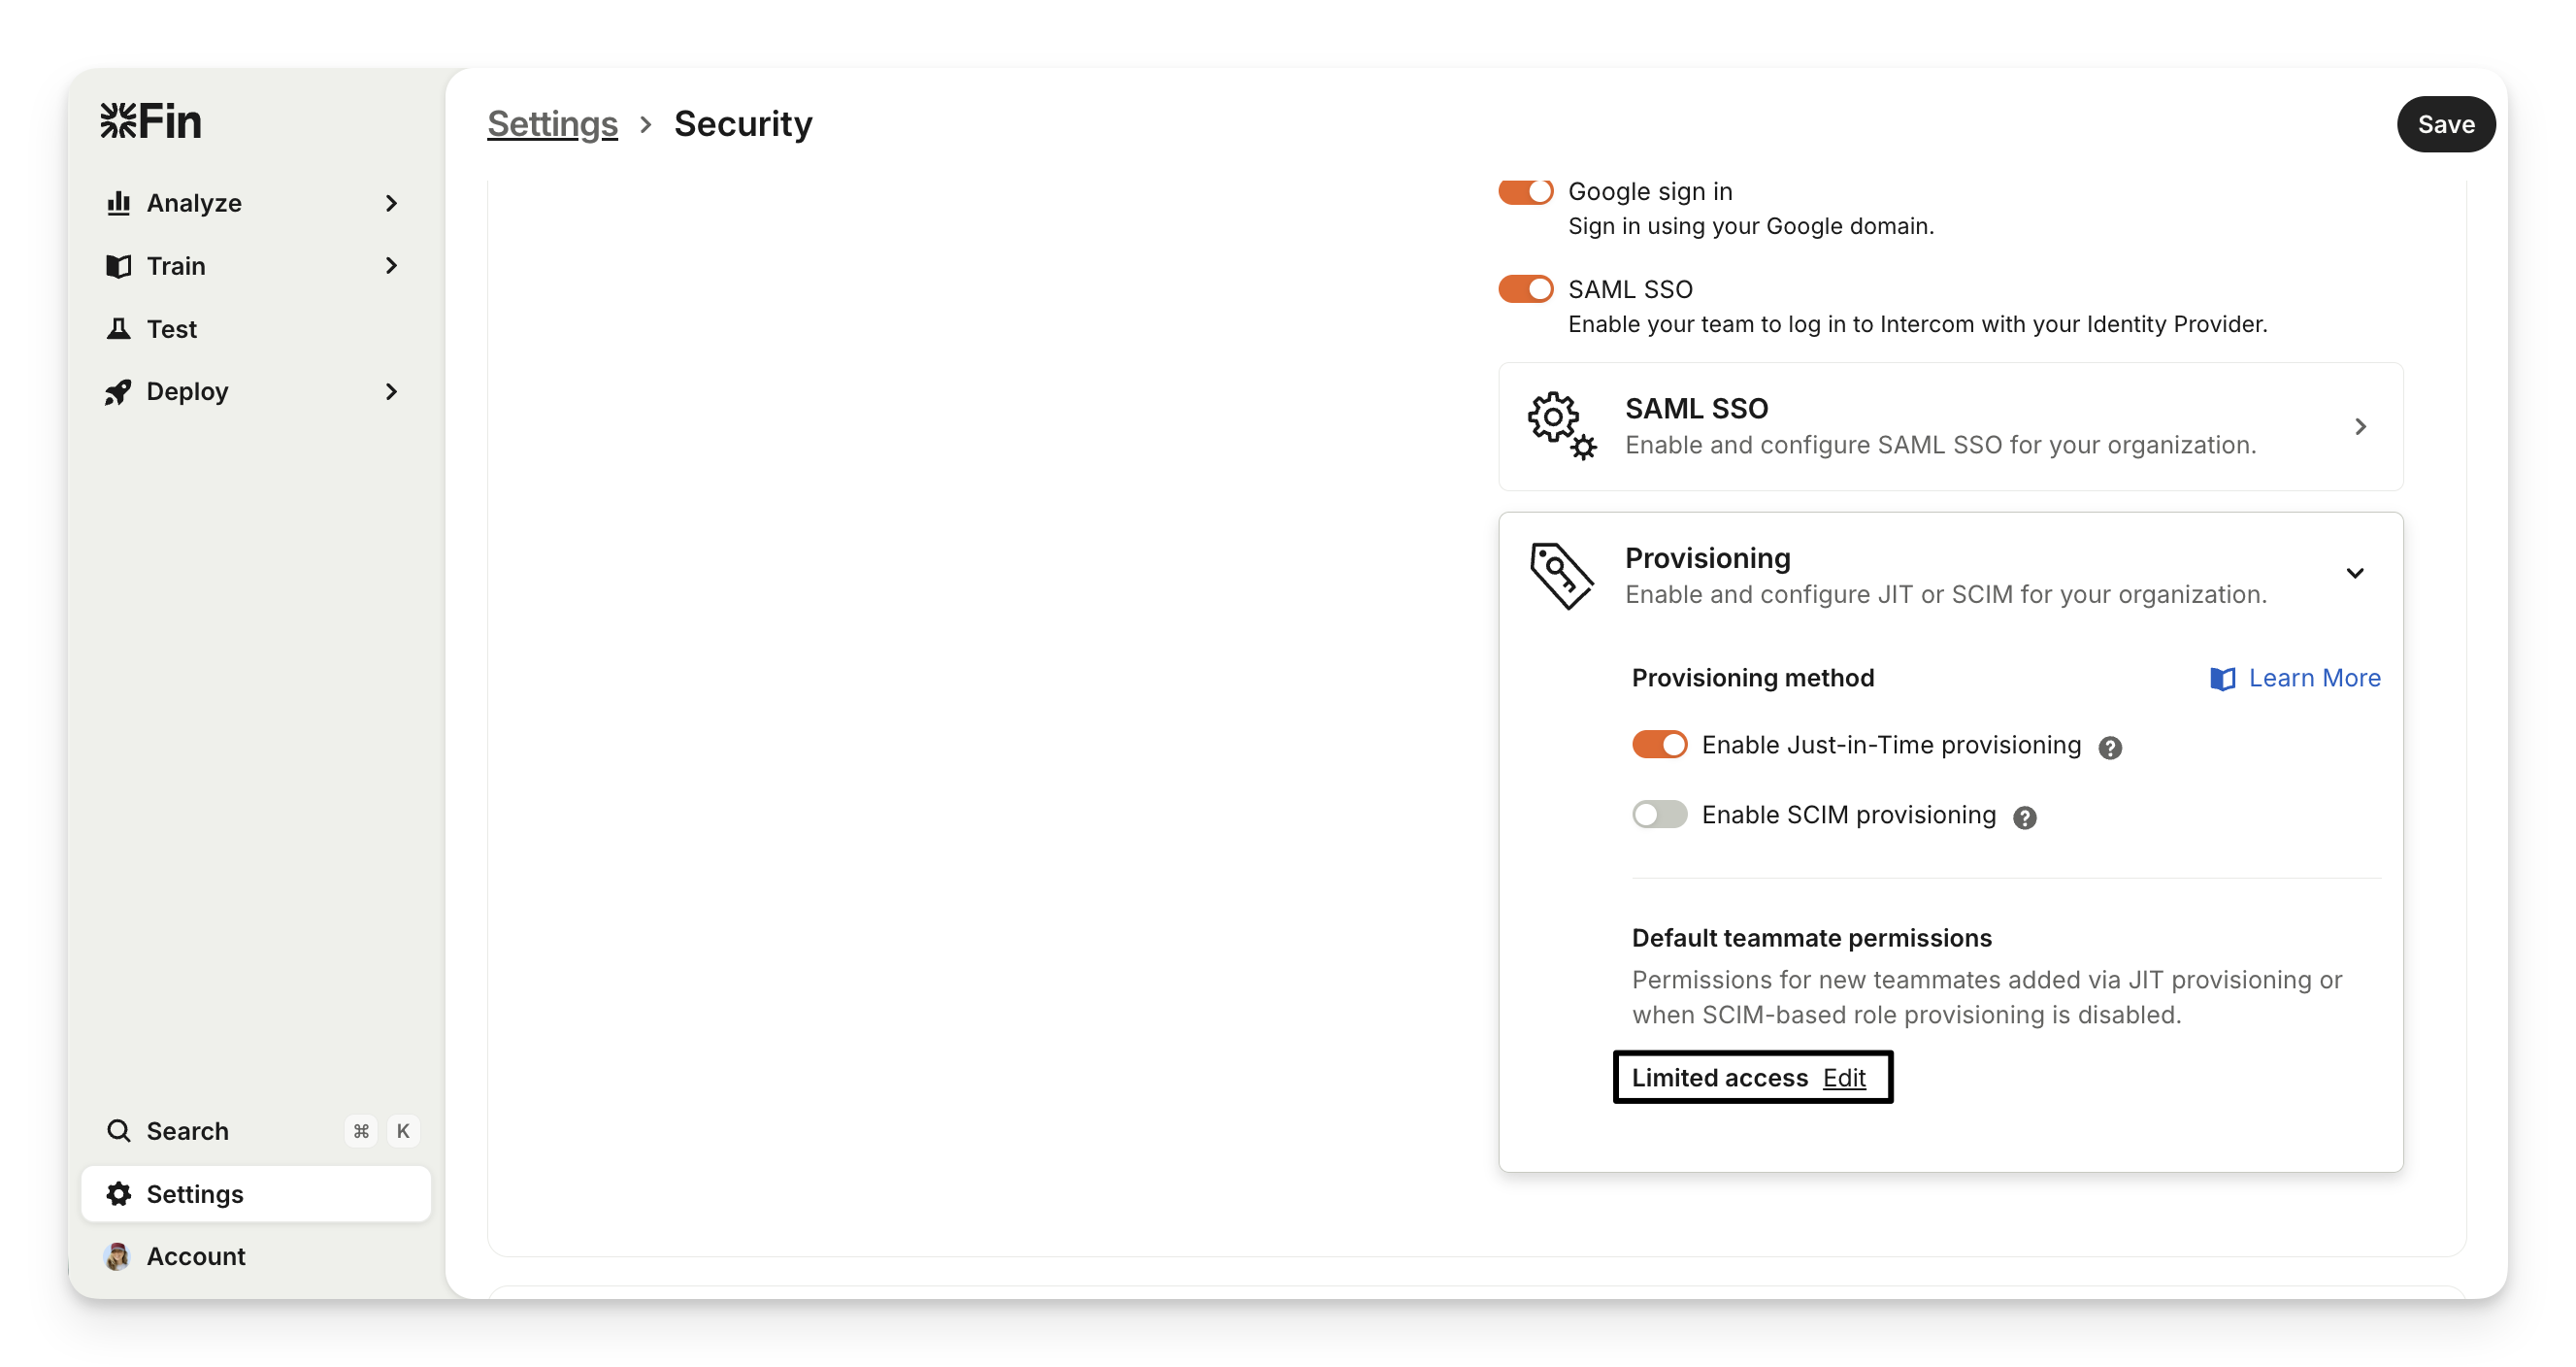Open SAML SSO configuration chevron
This screenshot has width=2576, height=1367.
point(2360,427)
